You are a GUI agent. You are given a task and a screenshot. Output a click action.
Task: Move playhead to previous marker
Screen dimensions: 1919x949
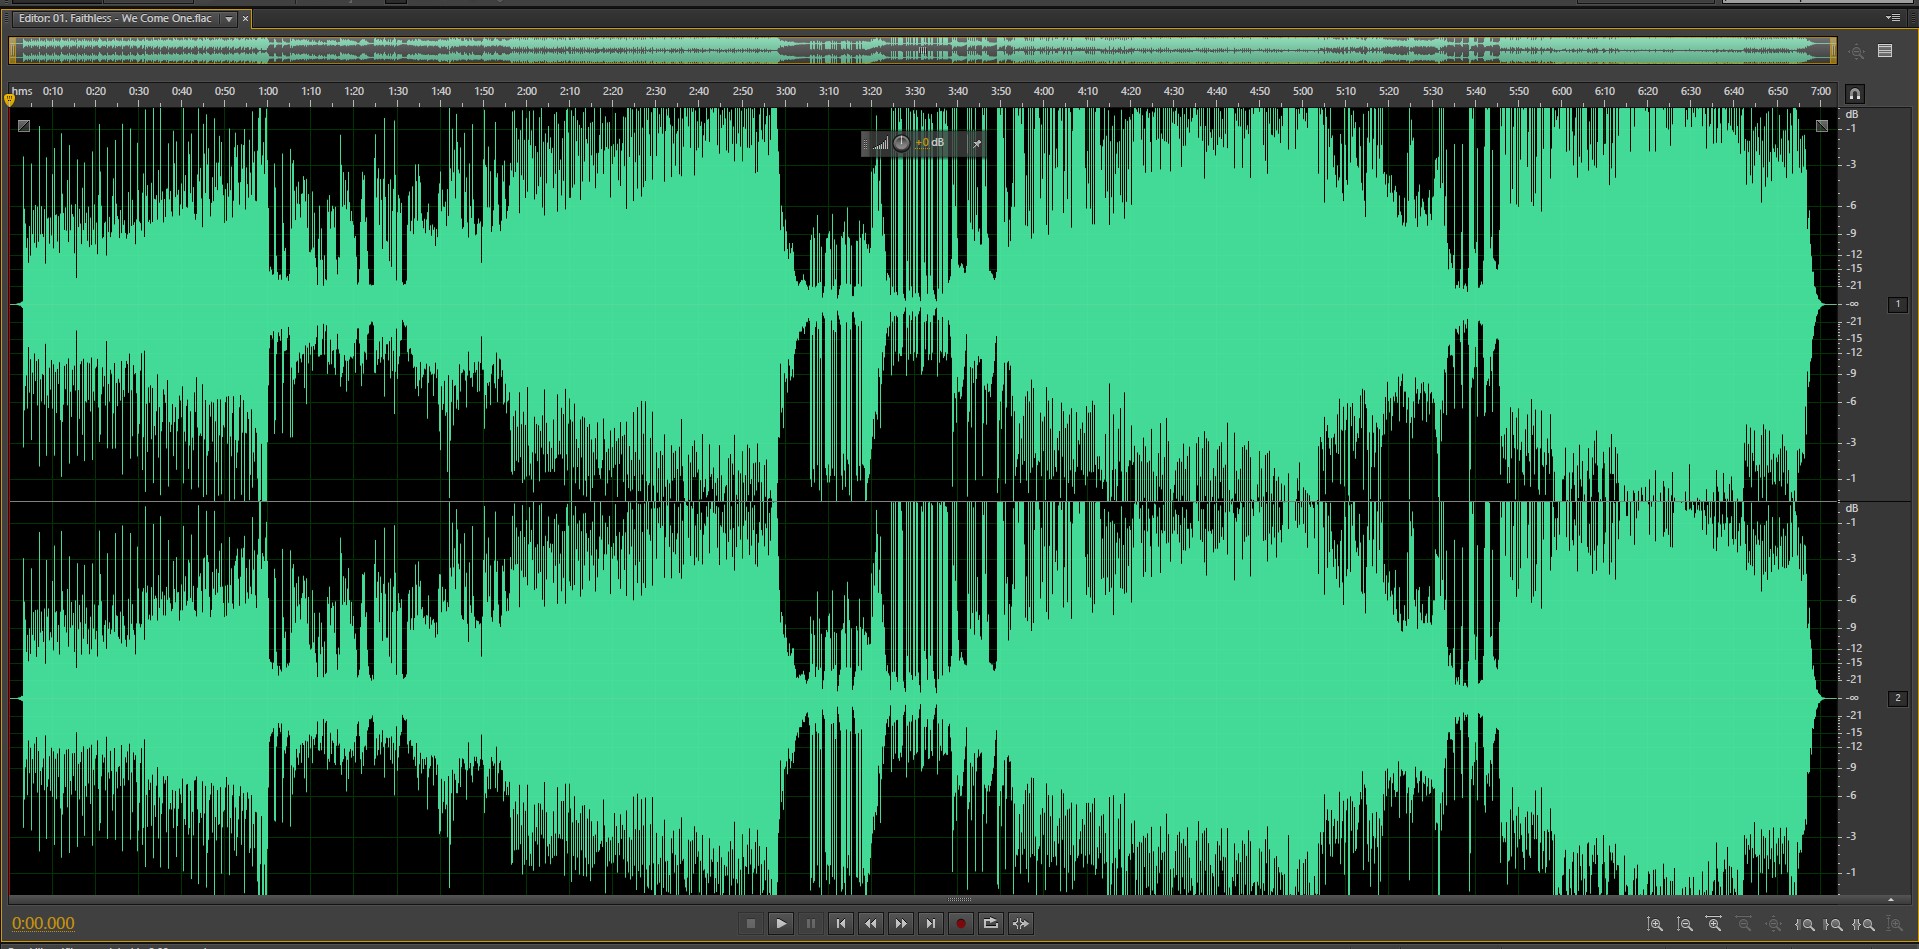click(x=841, y=923)
